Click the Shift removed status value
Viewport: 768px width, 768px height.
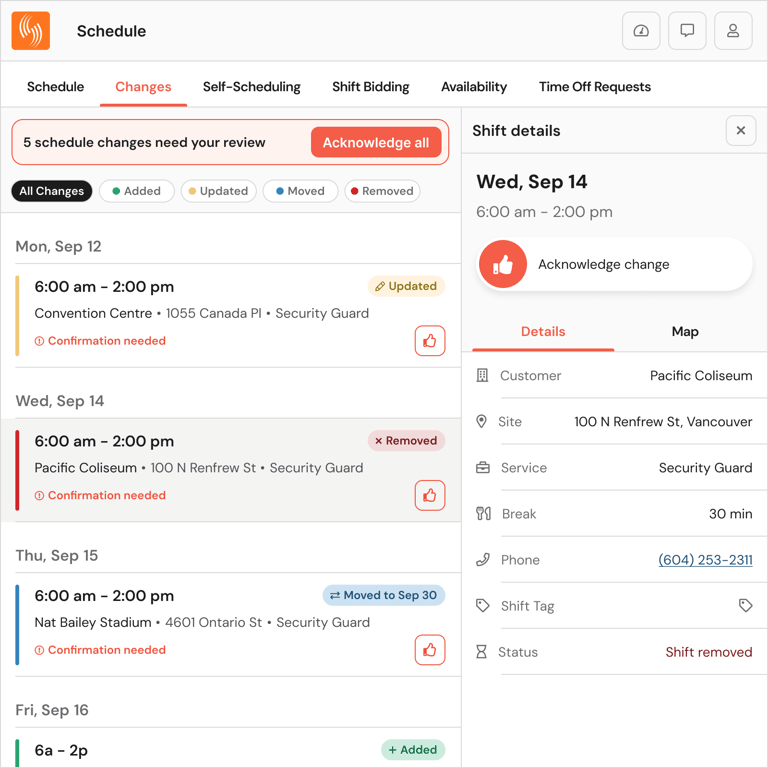pyautogui.click(x=709, y=652)
